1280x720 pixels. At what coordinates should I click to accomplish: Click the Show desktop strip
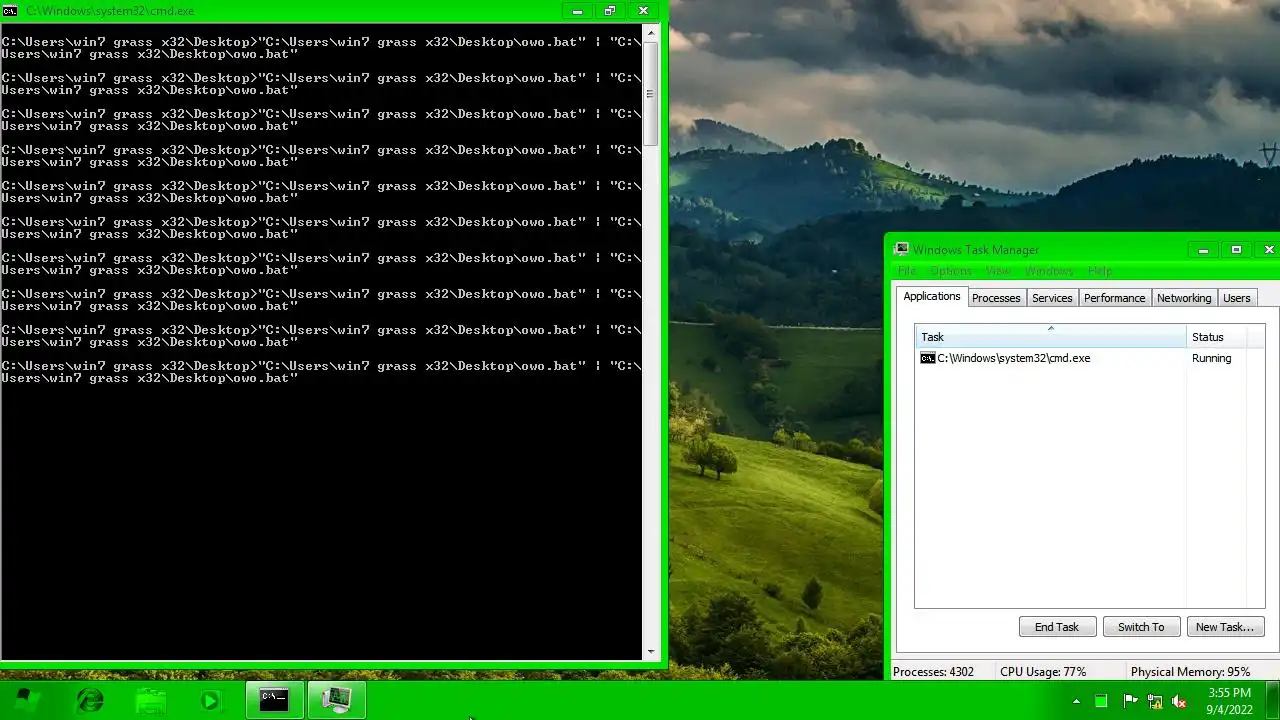coord(1273,700)
